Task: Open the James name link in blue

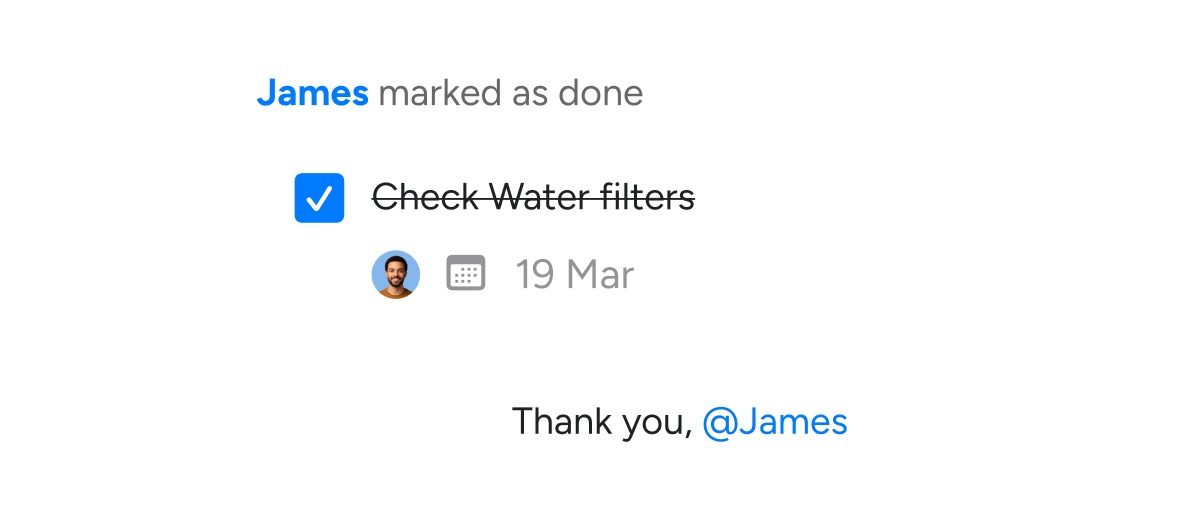Action: [312, 93]
